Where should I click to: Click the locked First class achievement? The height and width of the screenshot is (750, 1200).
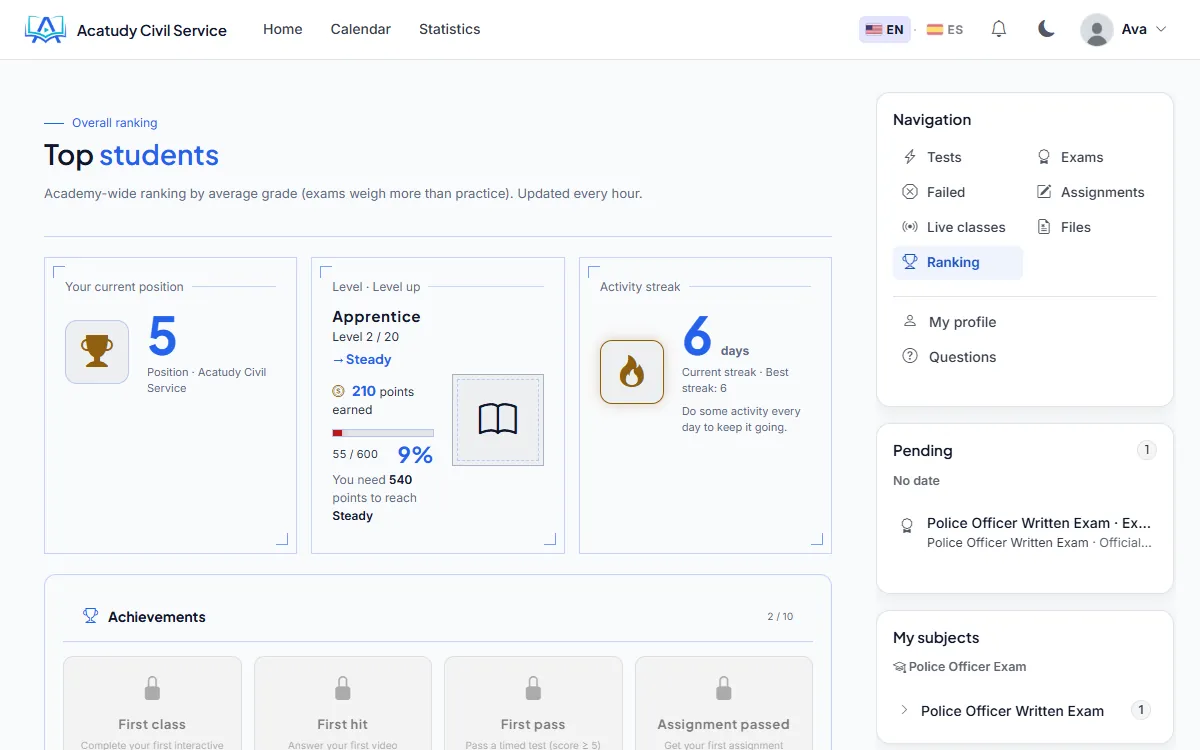point(152,703)
